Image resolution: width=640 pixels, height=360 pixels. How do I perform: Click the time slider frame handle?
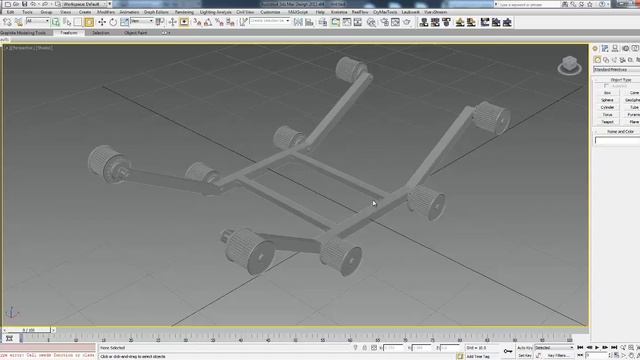tap(29, 330)
